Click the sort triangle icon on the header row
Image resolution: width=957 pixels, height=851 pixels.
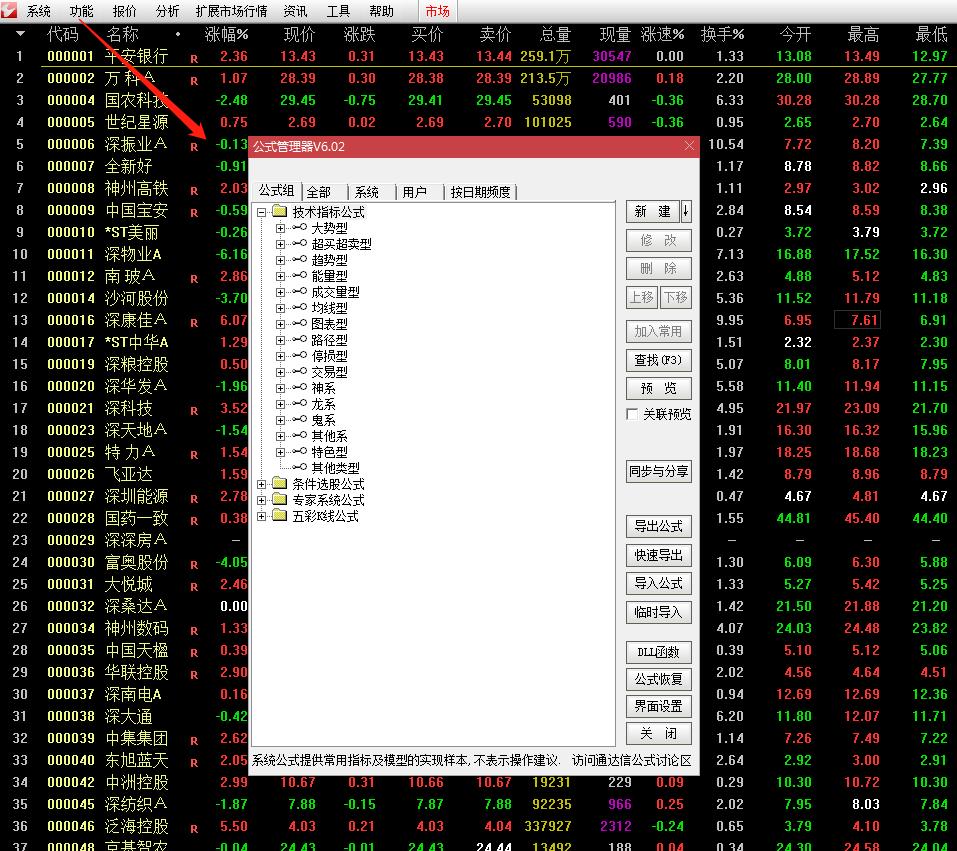point(20,33)
